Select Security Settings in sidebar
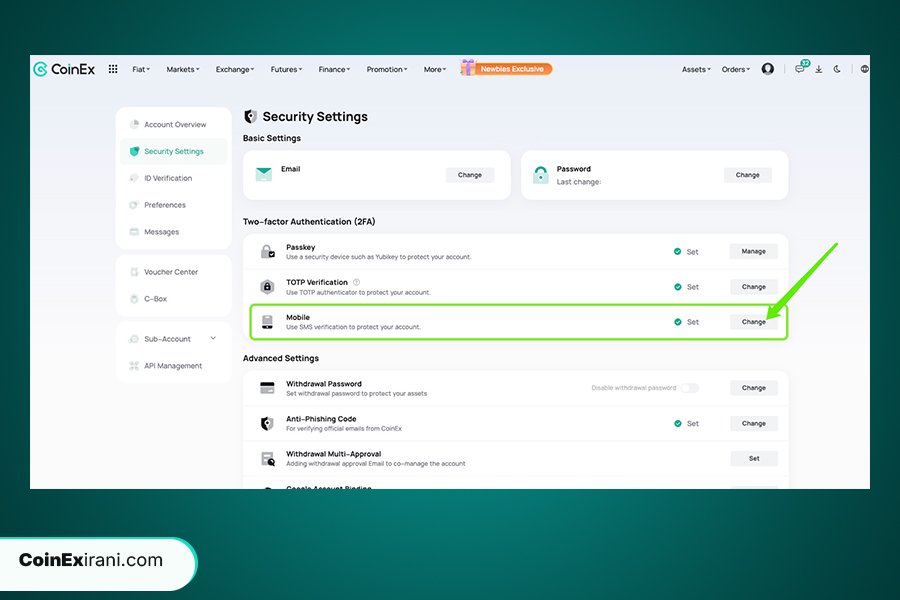 174,152
